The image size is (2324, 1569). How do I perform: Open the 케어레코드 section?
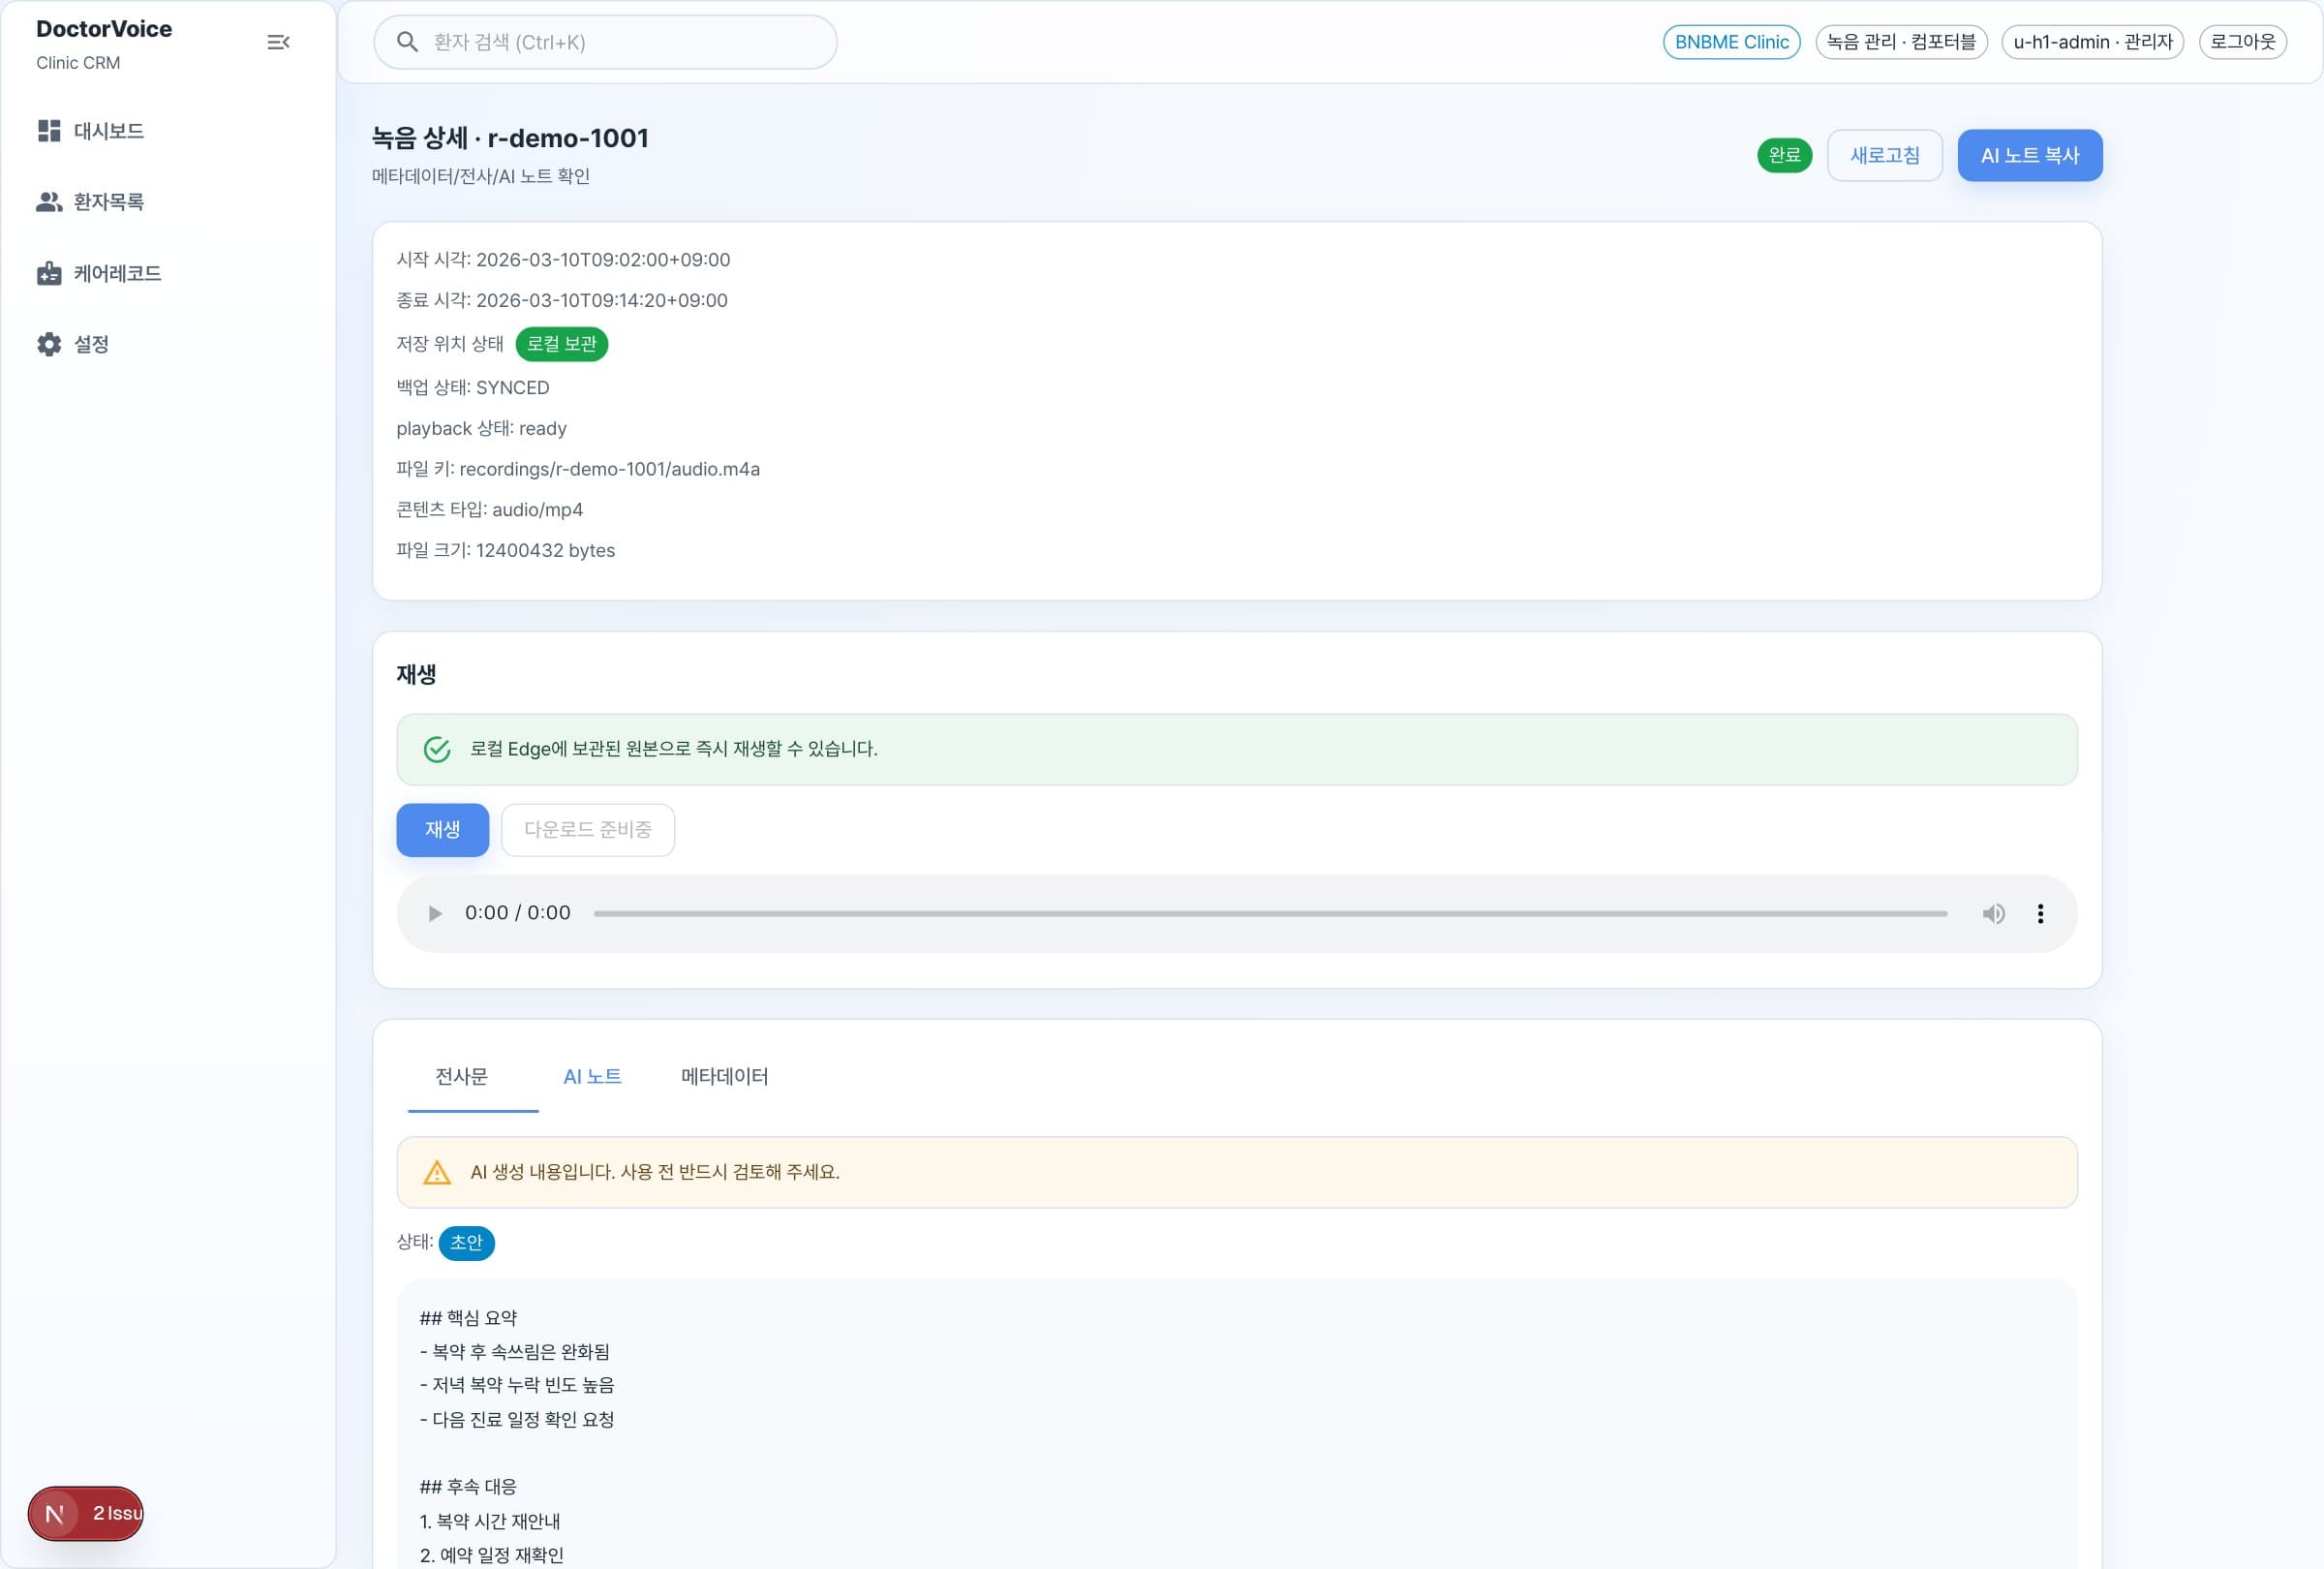tap(117, 272)
